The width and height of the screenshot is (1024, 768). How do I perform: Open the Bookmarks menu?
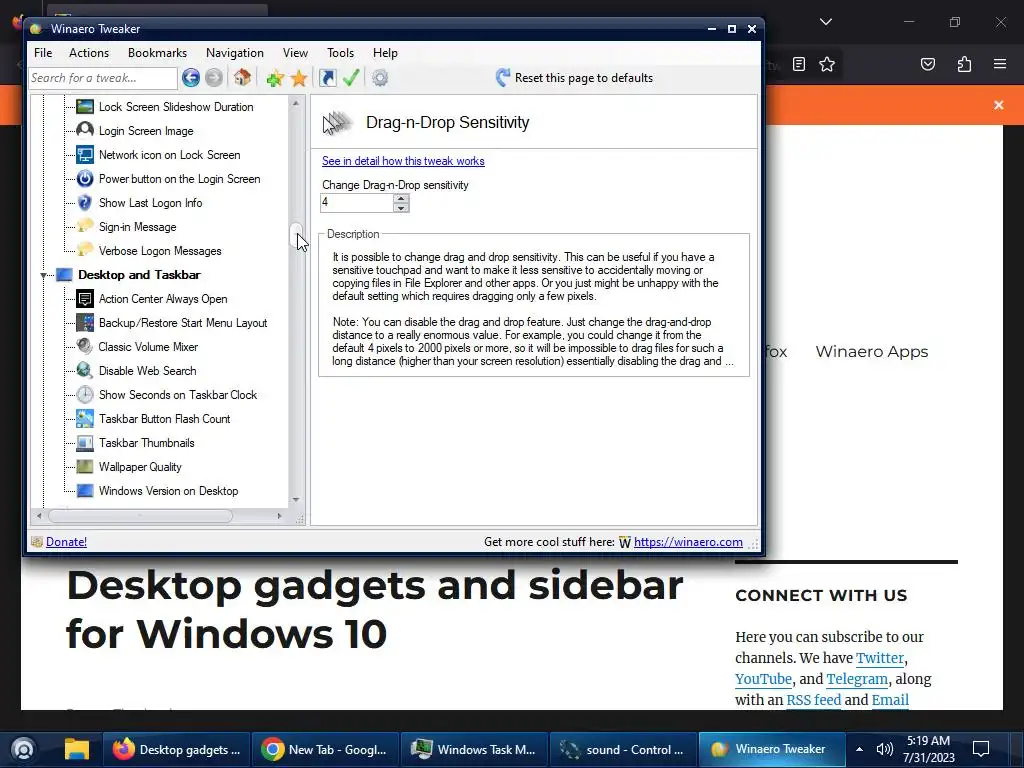(x=157, y=53)
